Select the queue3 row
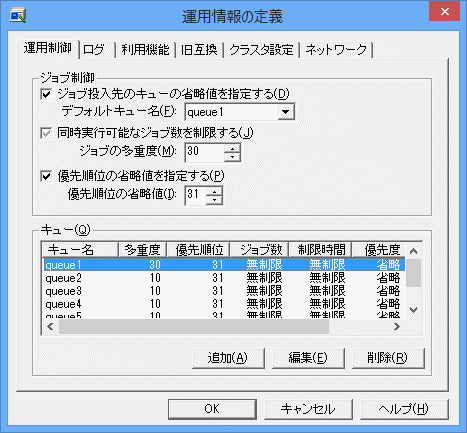Image resolution: width=467 pixels, height=433 pixels. pyautogui.click(x=224, y=291)
